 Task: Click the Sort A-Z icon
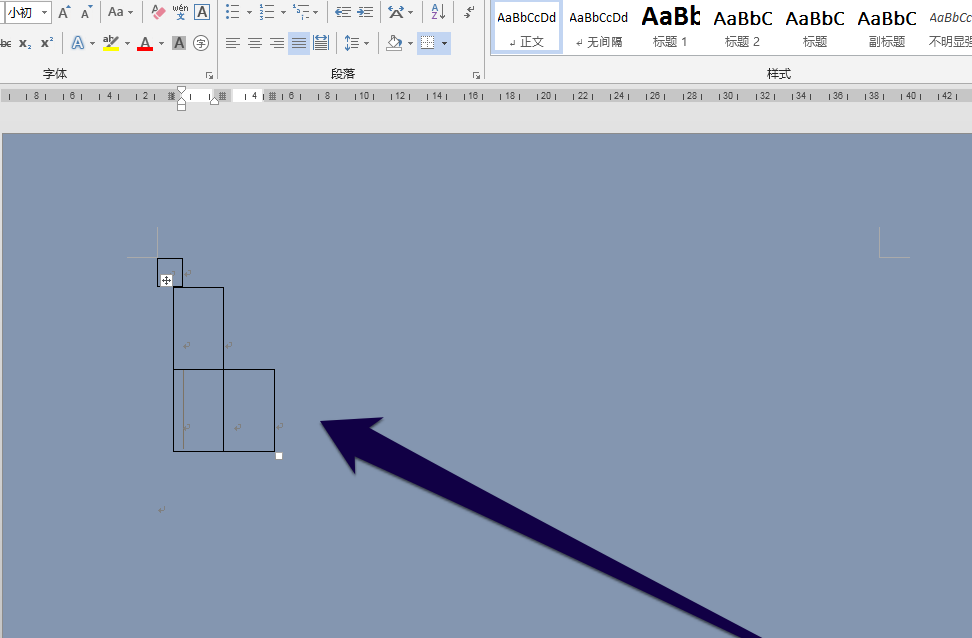(x=438, y=12)
